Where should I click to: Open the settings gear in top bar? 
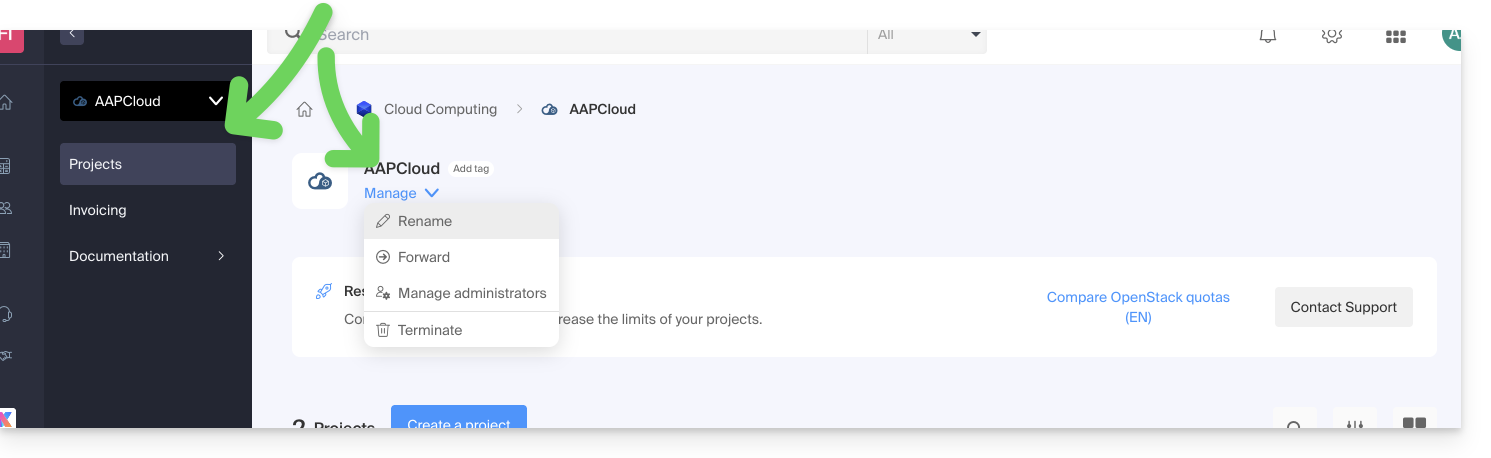click(x=1331, y=36)
